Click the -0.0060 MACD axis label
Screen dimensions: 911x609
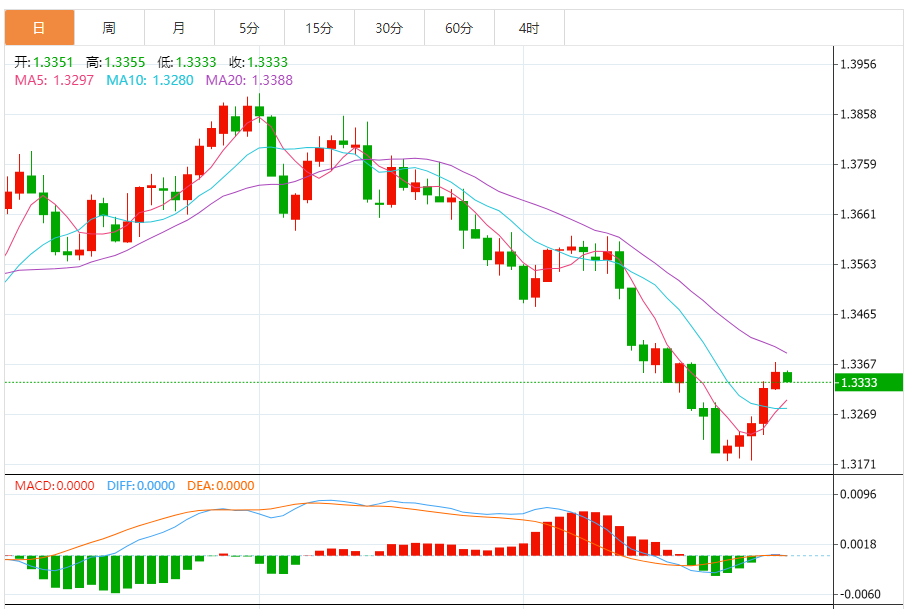[860, 594]
